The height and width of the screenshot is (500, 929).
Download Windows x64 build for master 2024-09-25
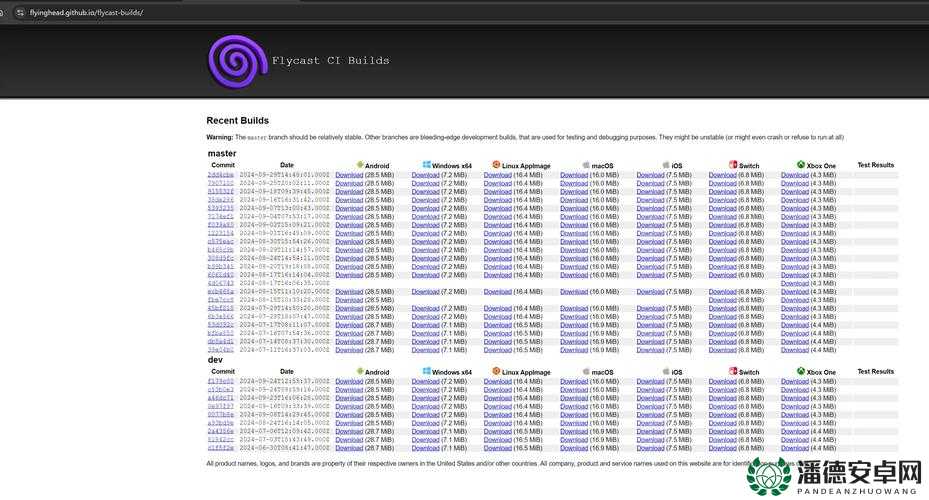click(425, 183)
